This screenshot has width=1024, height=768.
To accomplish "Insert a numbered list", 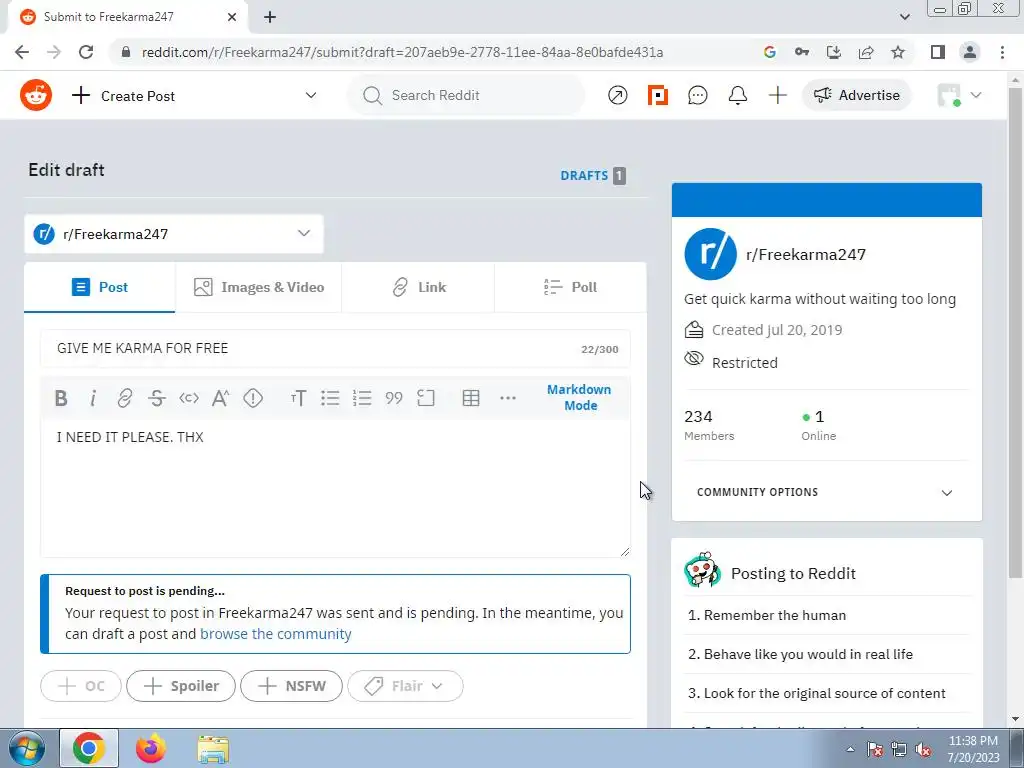I will [362, 398].
